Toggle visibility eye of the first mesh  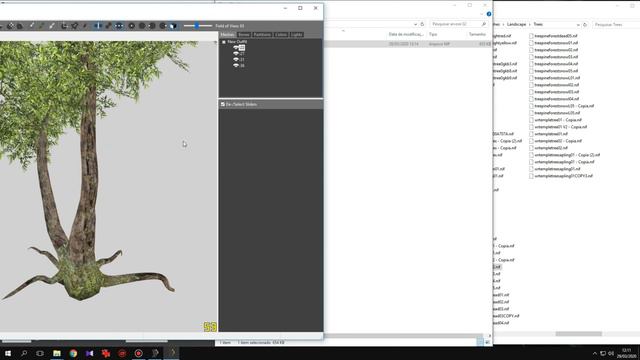tap(236, 48)
